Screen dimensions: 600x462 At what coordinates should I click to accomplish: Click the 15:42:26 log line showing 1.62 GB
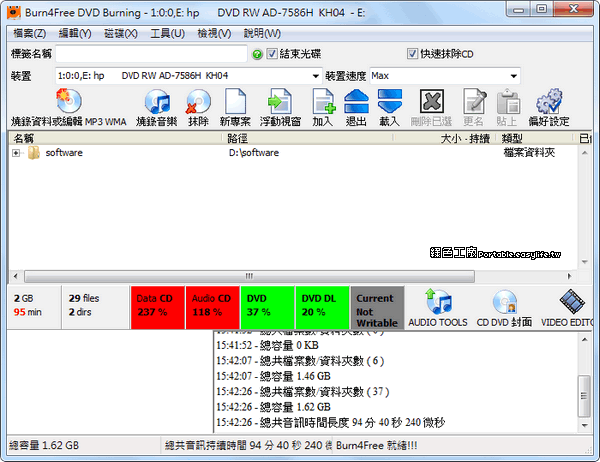(273, 407)
